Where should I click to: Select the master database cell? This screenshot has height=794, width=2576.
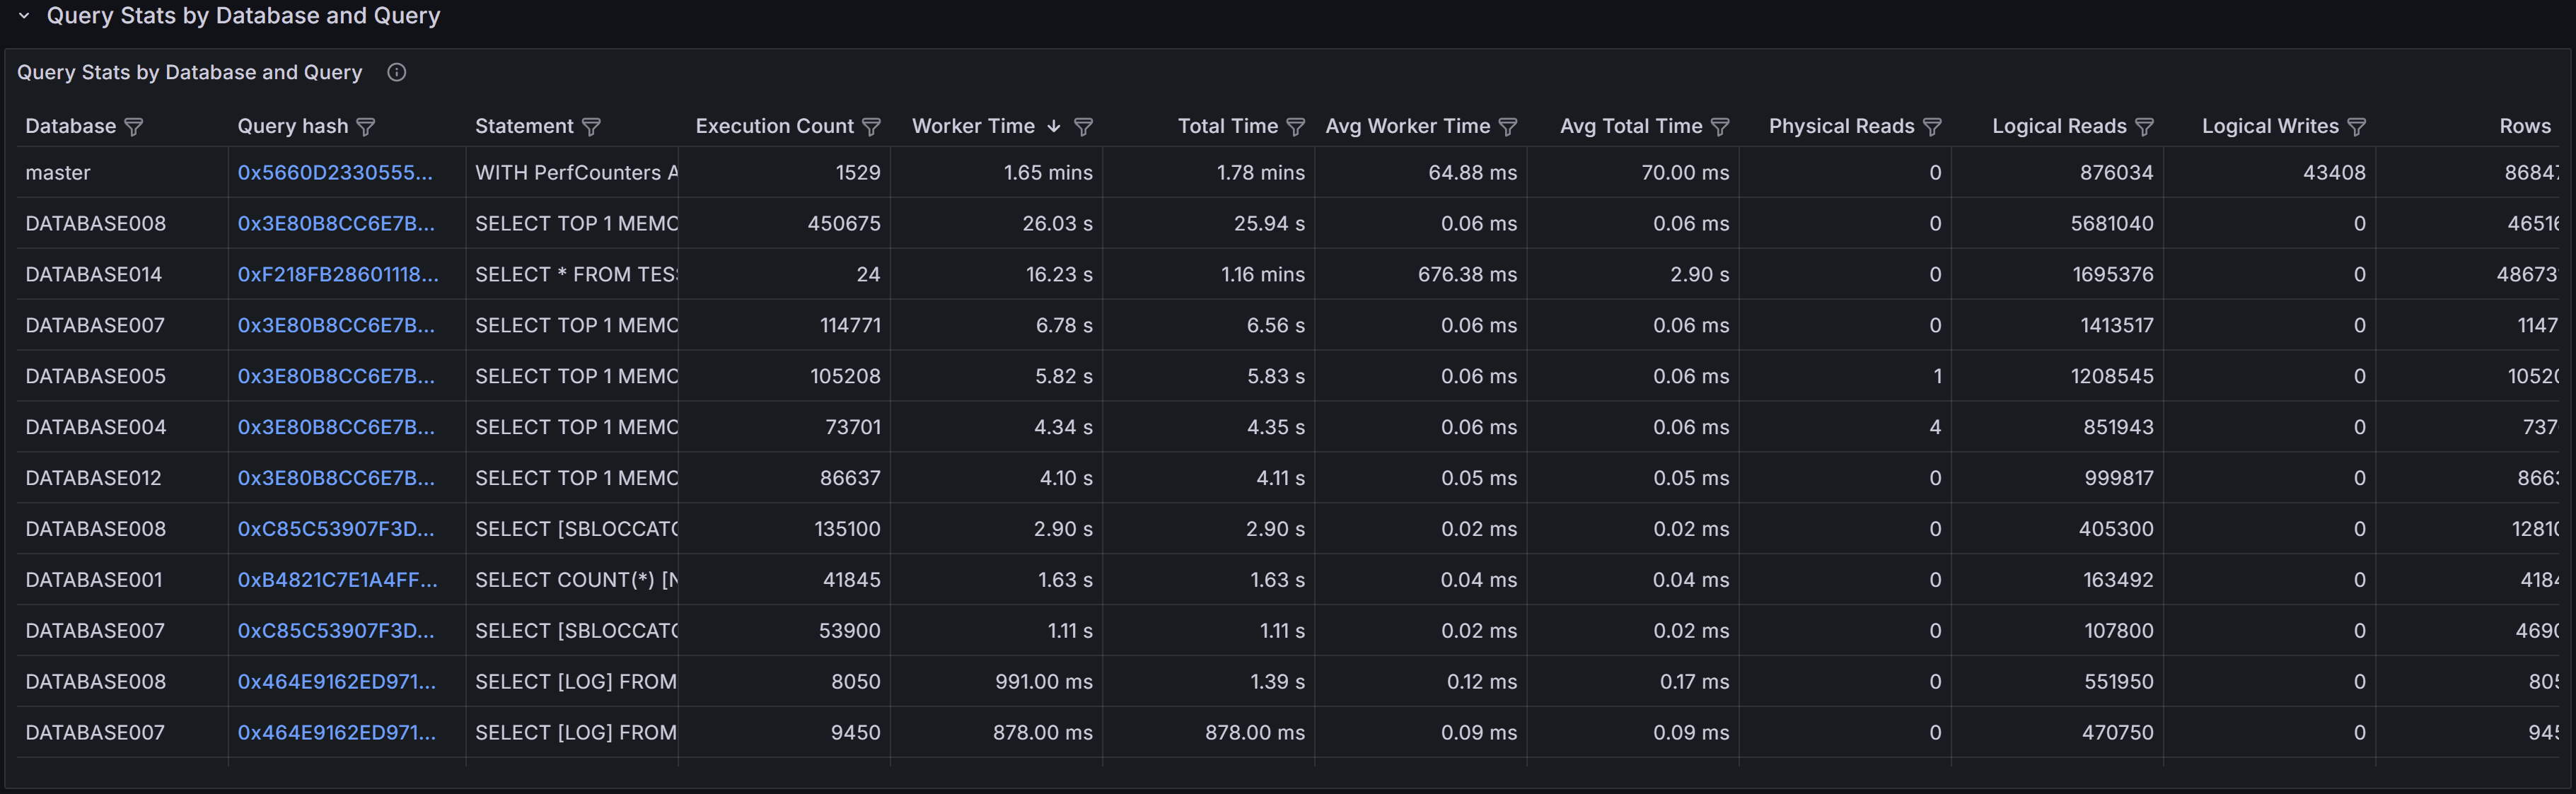(x=58, y=172)
